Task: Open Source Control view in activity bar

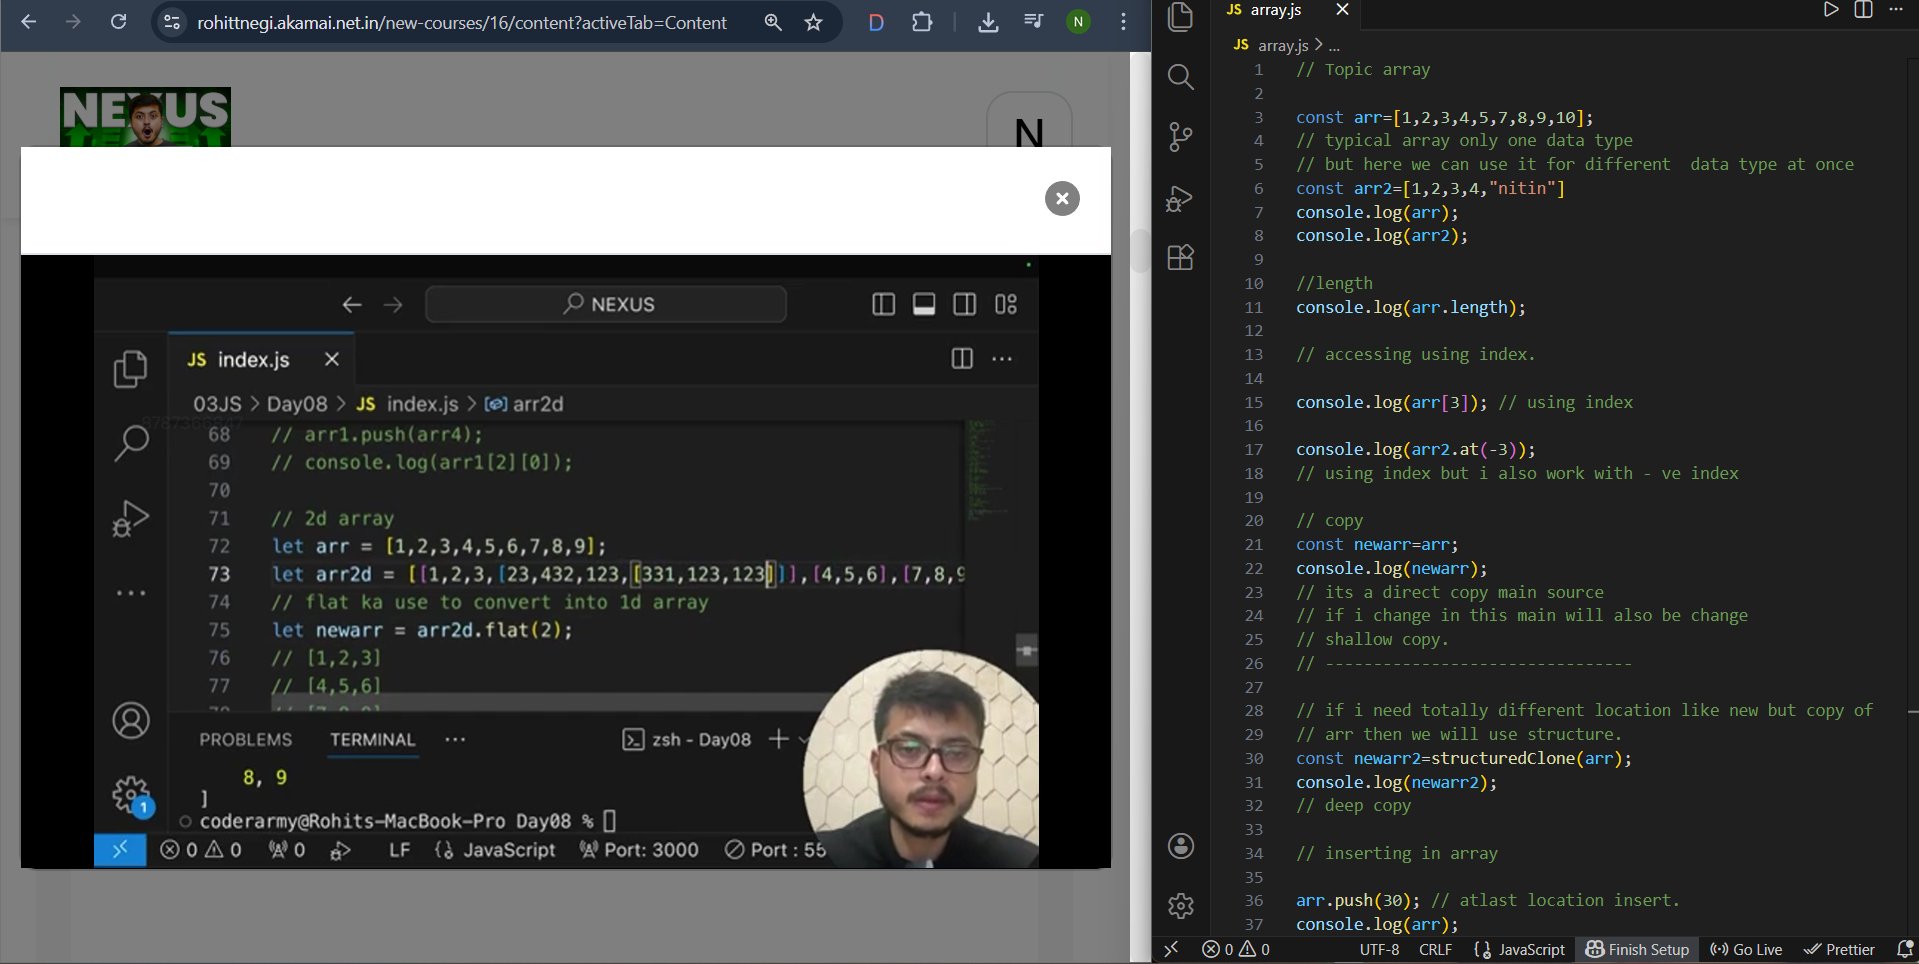Action: click(x=1181, y=137)
